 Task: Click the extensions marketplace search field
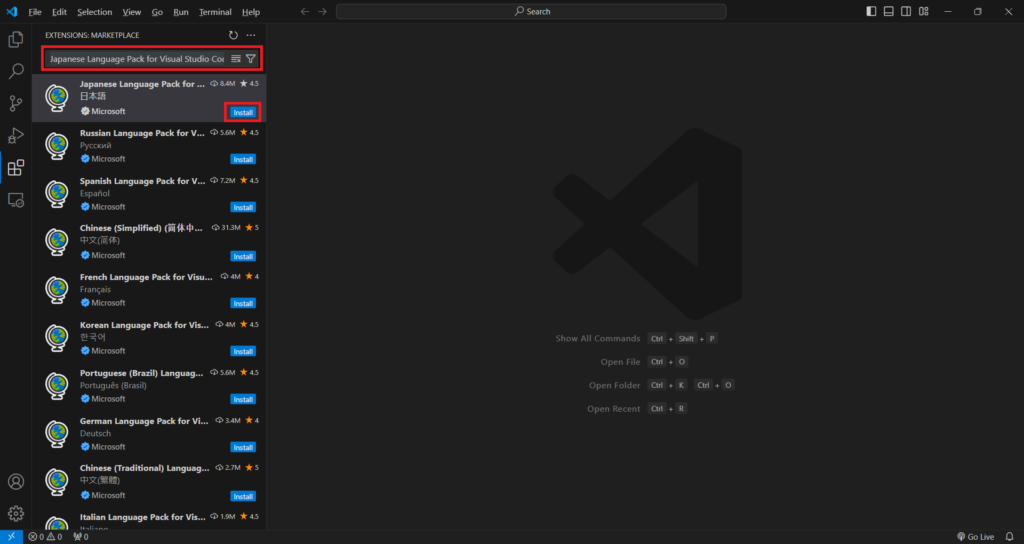coord(135,59)
